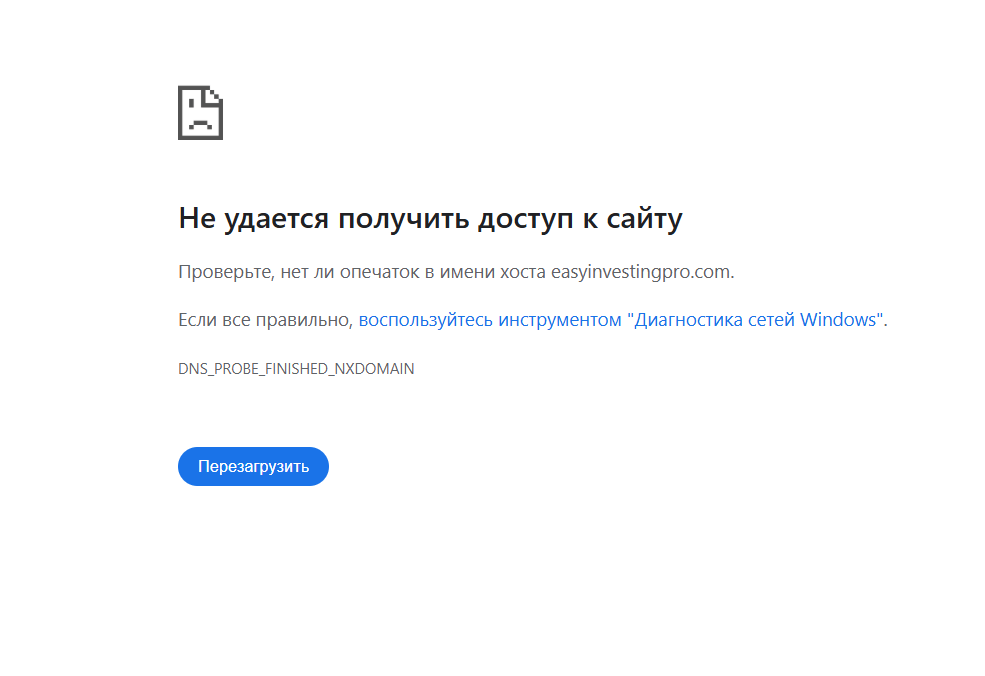Viewport: 985px width, 676px height.
Task: Click the sad page error icon
Action: tap(200, 112)
